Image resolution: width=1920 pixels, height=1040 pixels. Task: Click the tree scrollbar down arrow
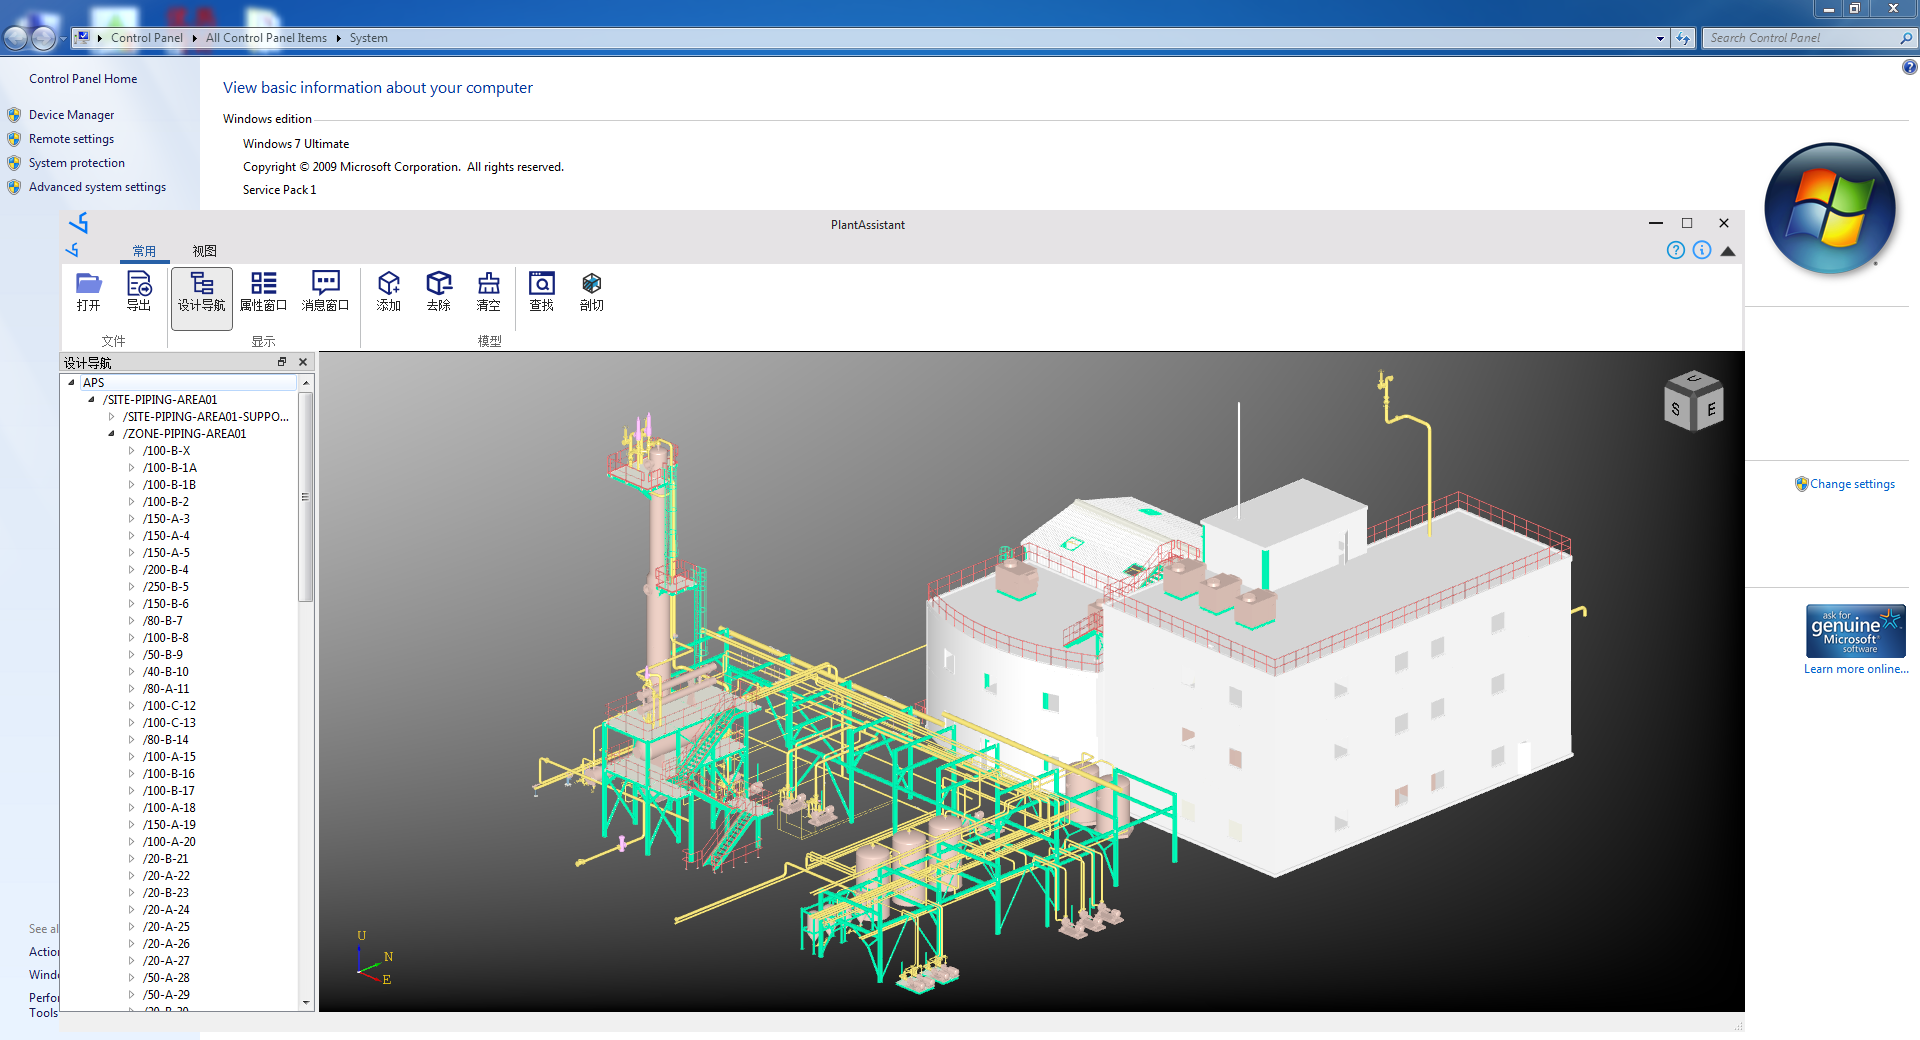click(306, 1002)
